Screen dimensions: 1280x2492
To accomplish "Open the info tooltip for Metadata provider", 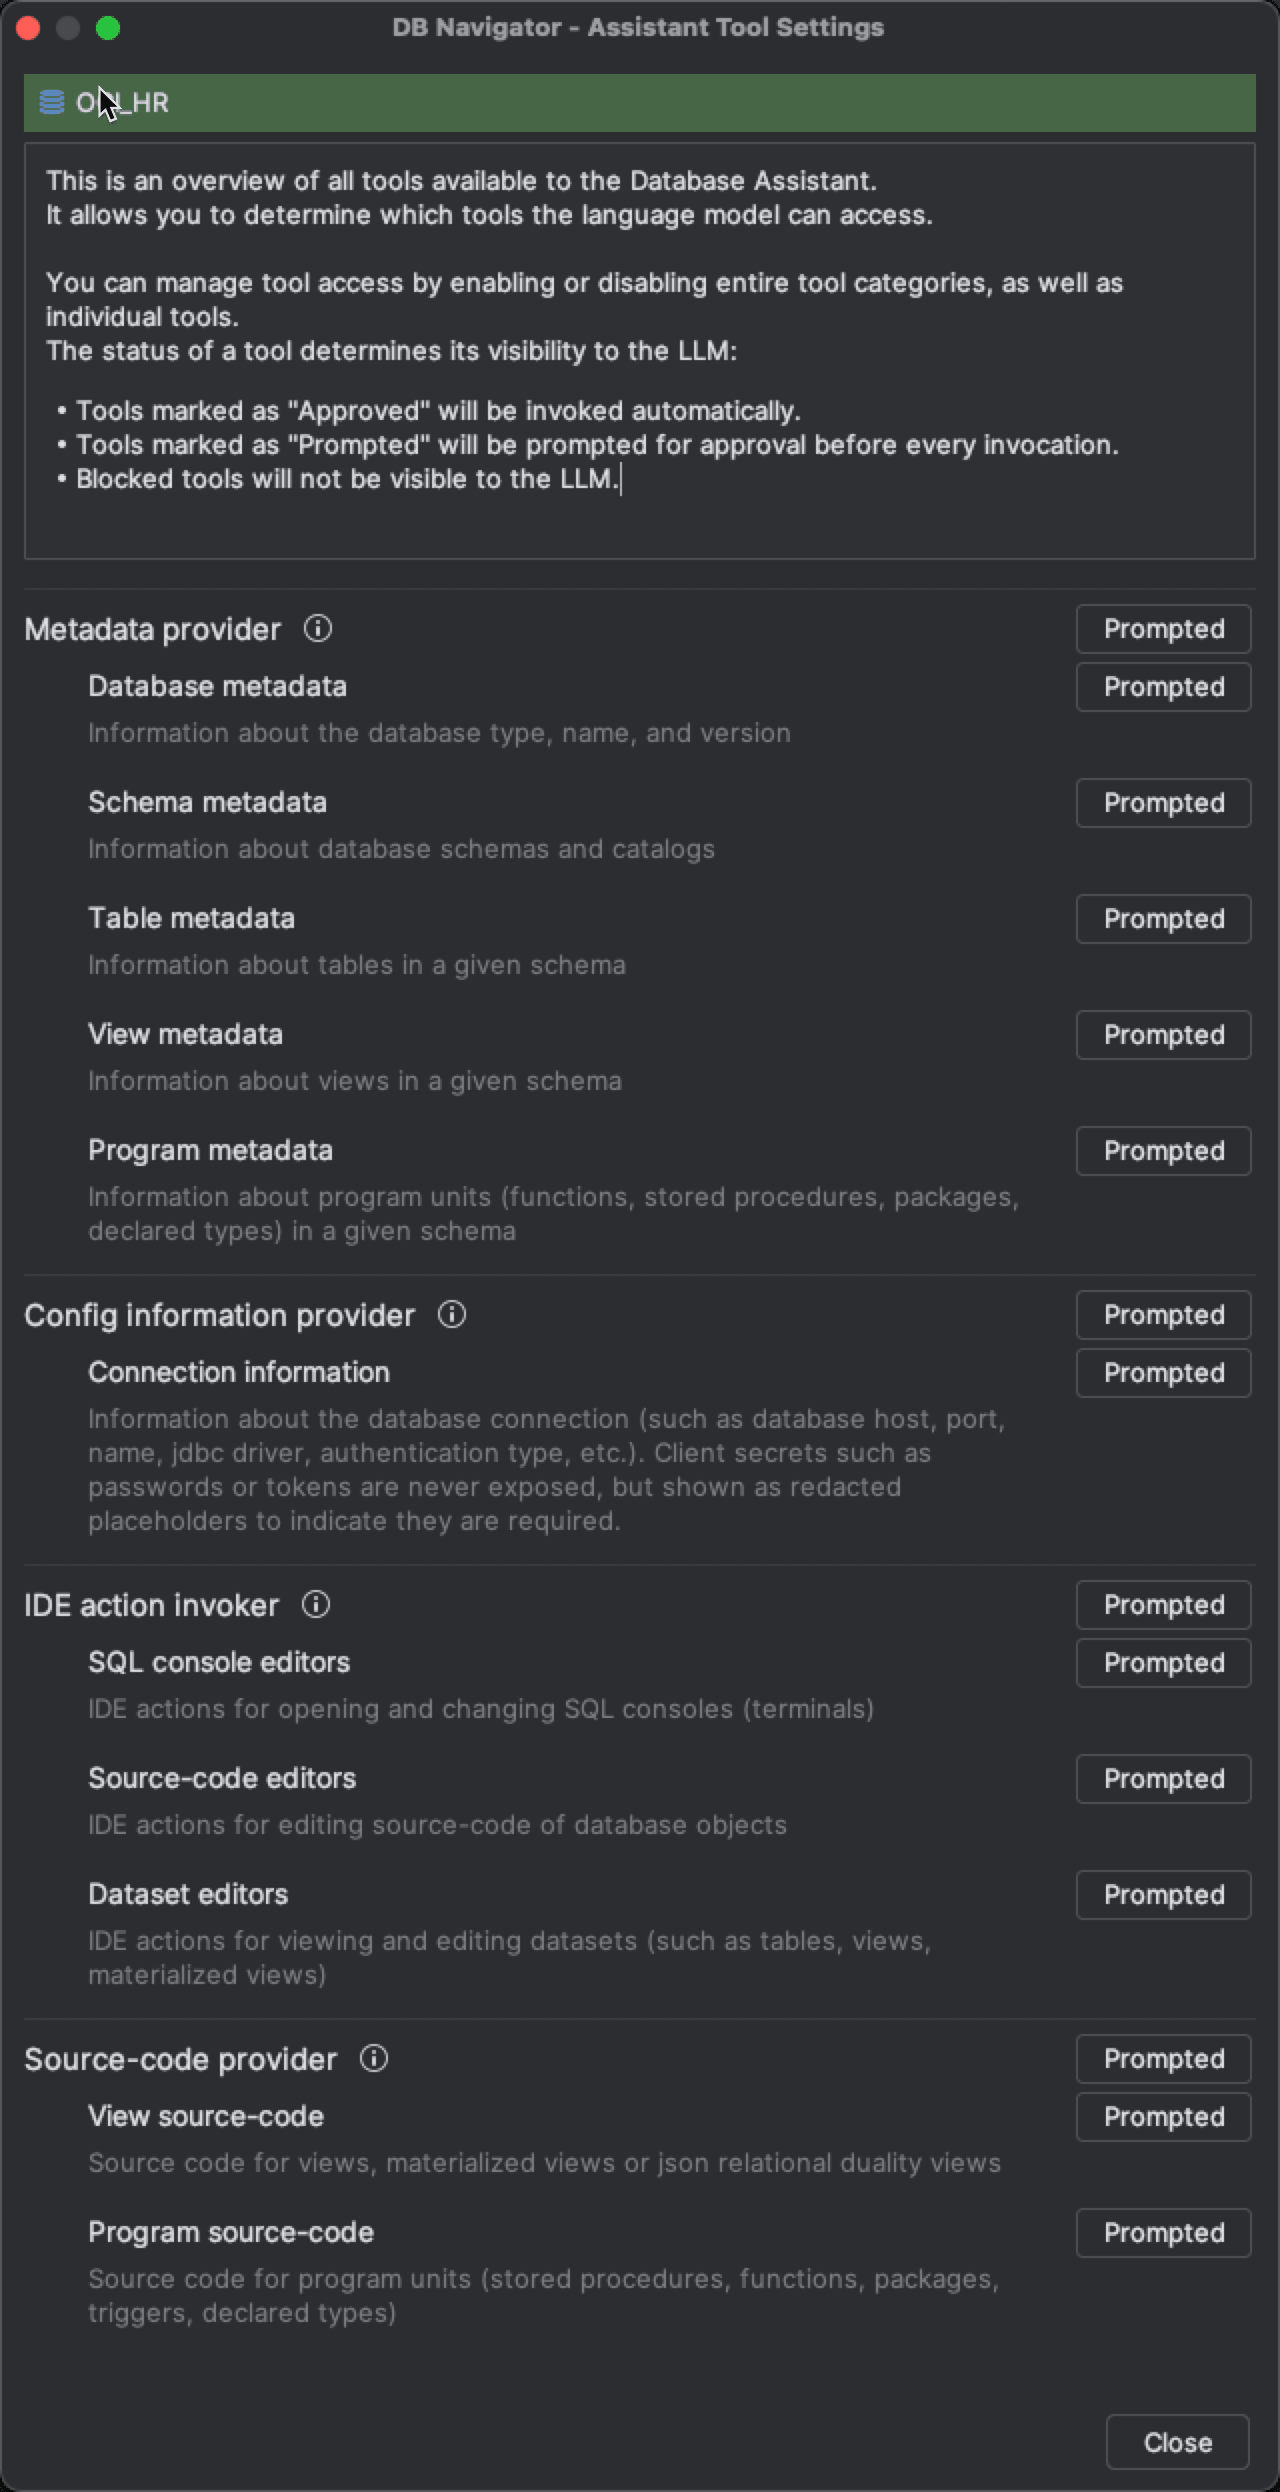I will coord(318,630).
